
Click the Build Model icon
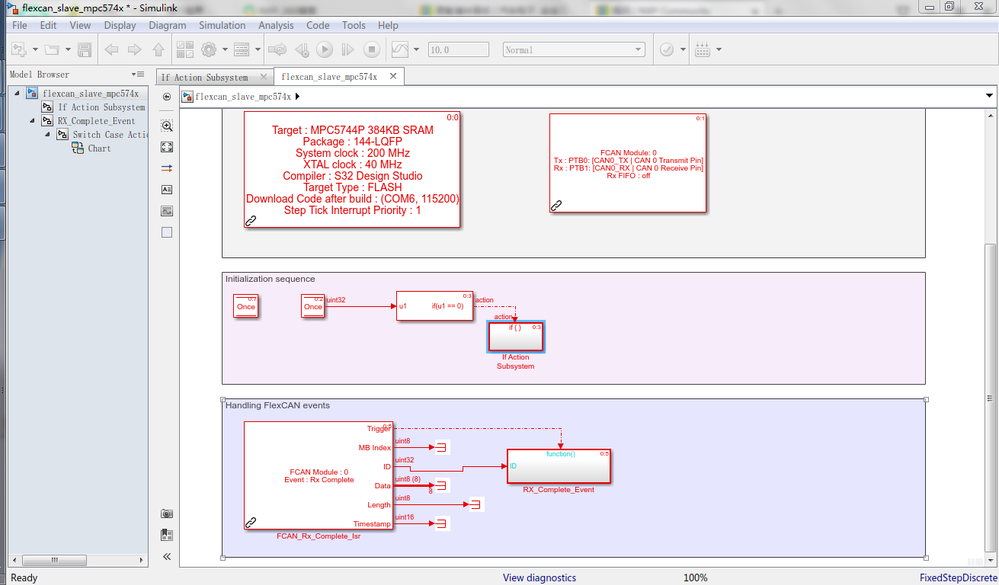[x=702, y=49]
